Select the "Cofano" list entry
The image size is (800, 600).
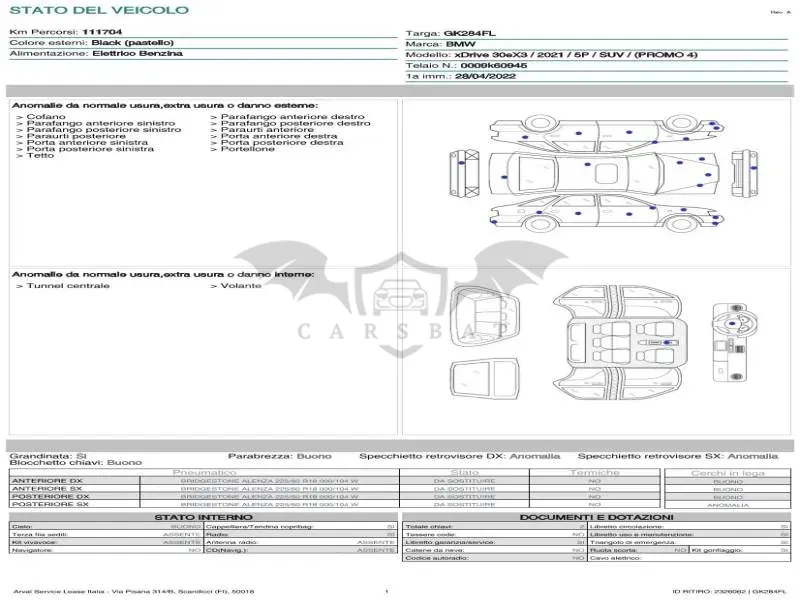[46, 117]
